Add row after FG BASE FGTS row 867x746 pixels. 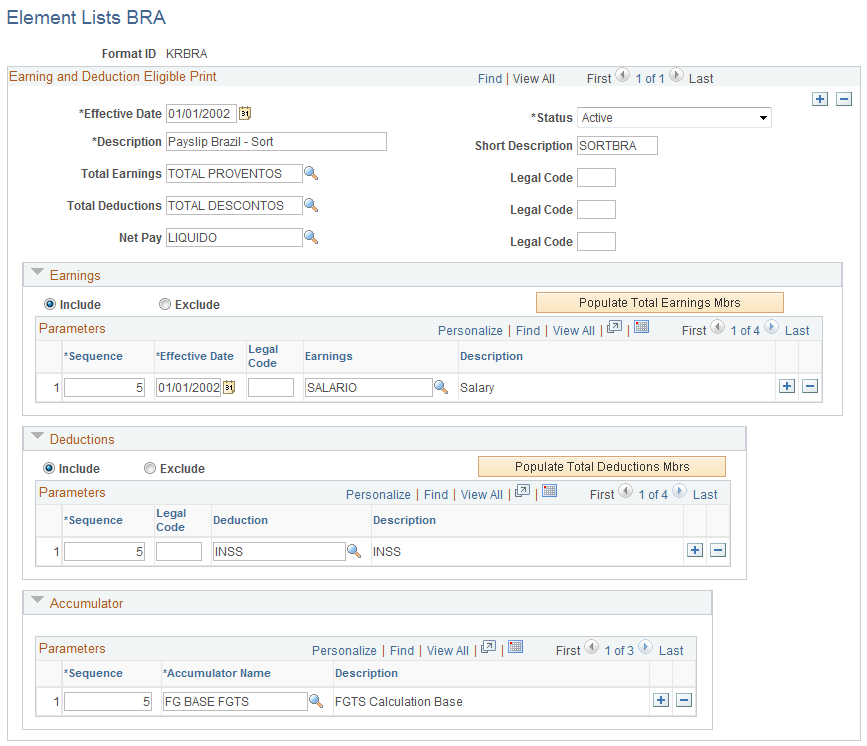661,700
